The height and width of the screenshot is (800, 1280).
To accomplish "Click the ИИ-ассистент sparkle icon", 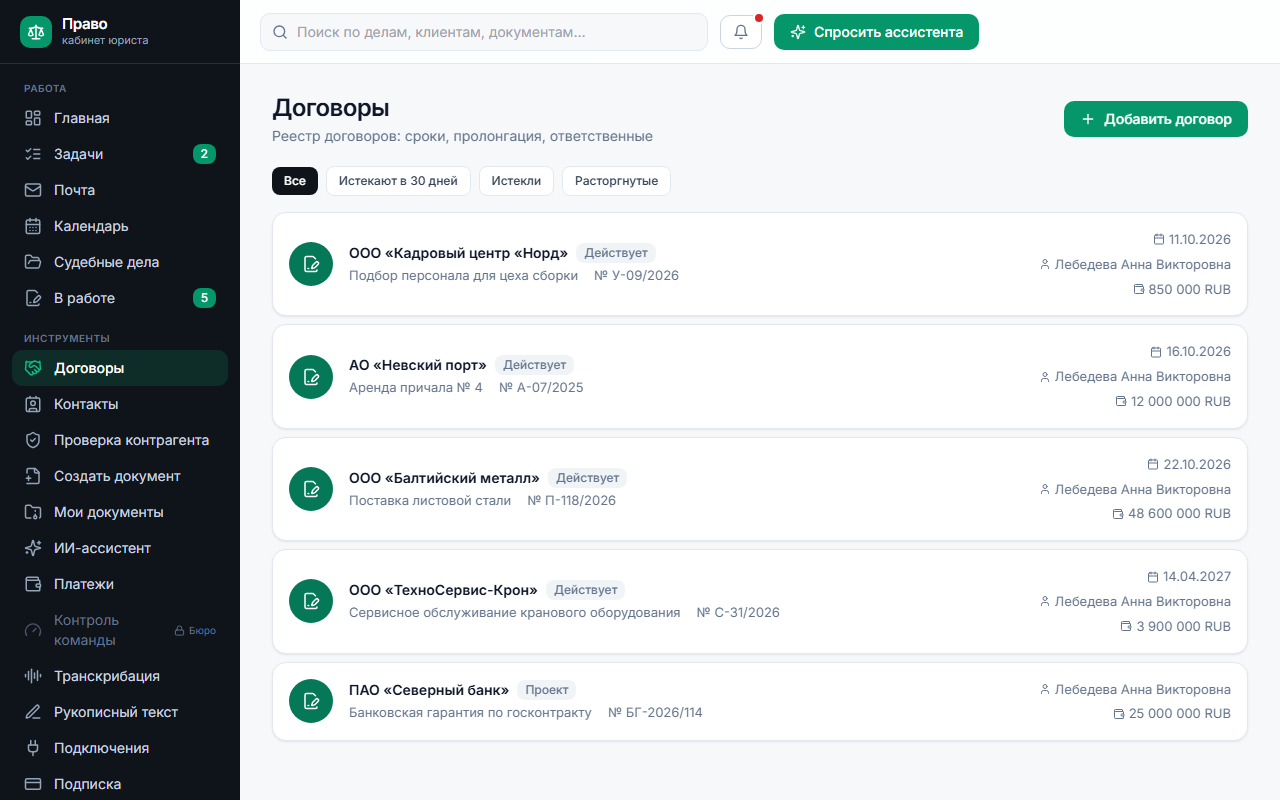I will (x=33, y=548).
